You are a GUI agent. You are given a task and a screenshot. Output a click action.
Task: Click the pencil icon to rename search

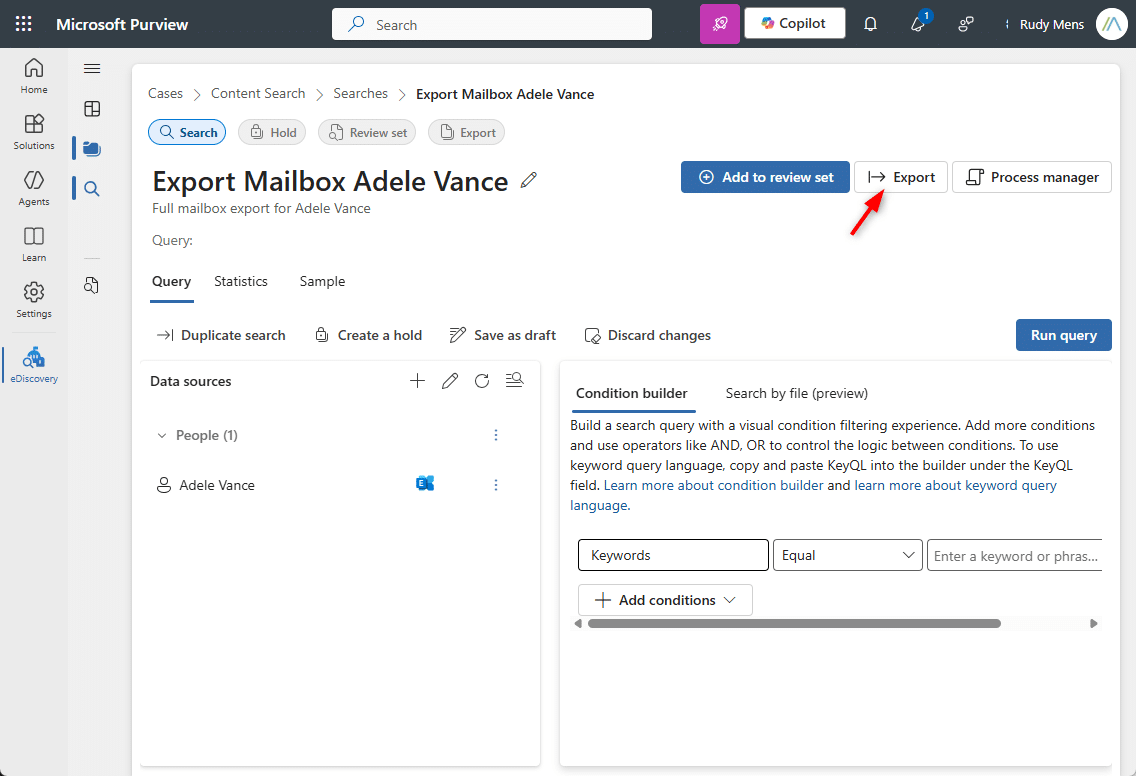coord(529,180)
